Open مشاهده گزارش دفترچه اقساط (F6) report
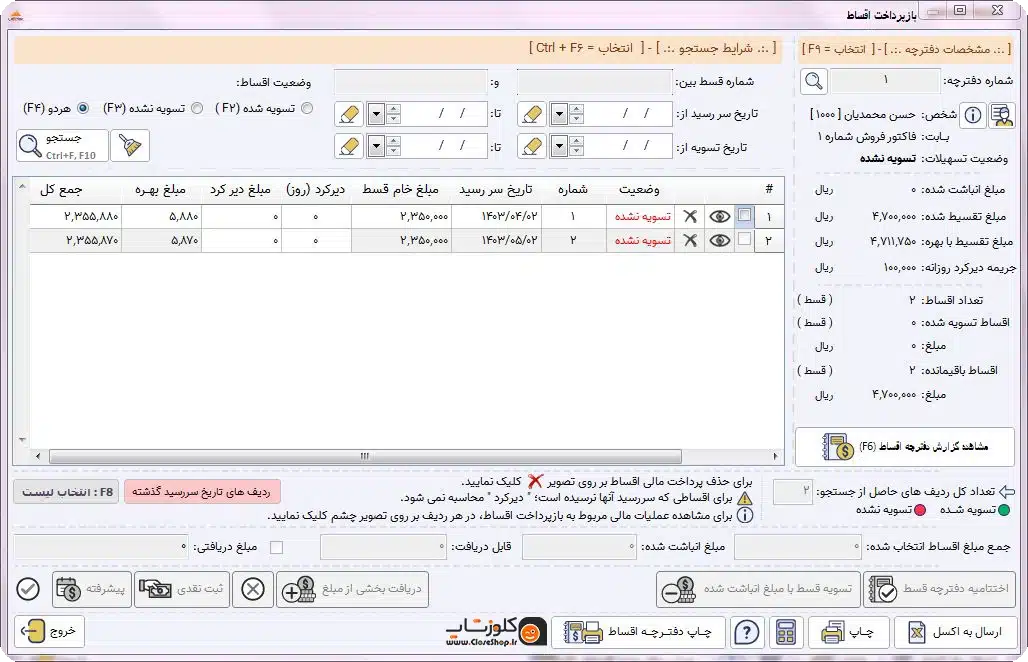This screenshot has width=1028, height=662. coord(905,446)
